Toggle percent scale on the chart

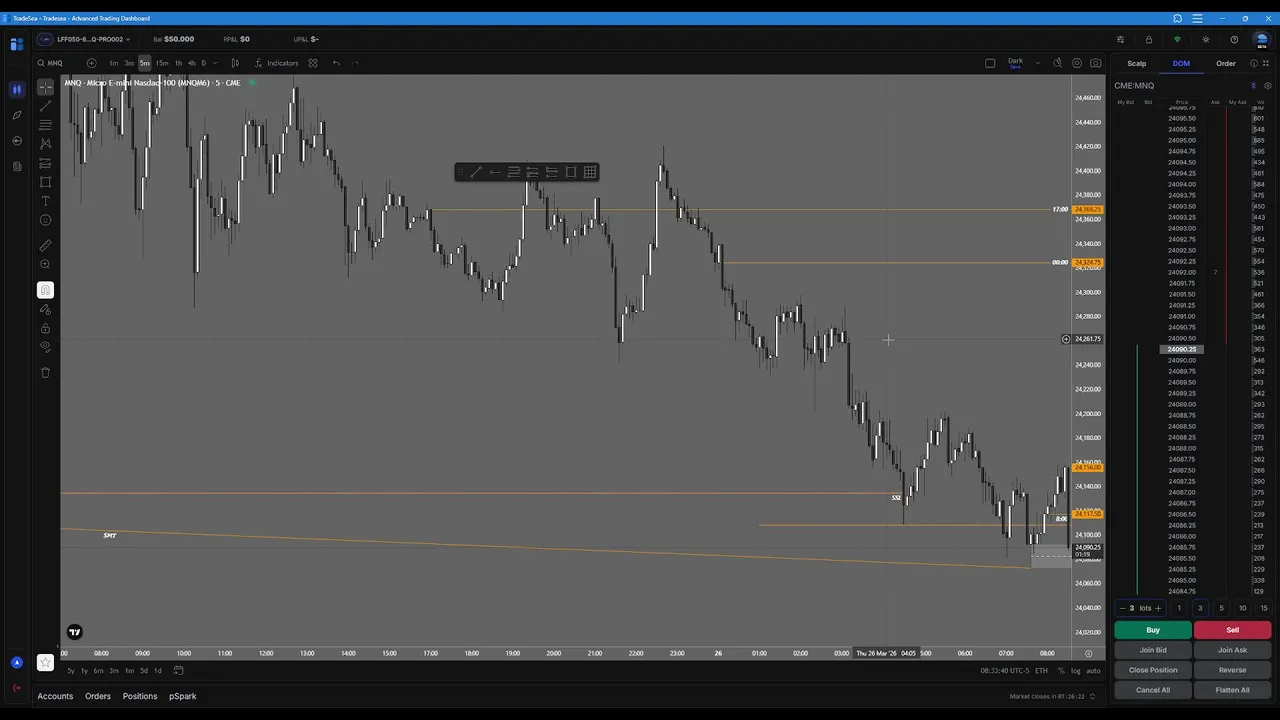[x=1062, y=671]
